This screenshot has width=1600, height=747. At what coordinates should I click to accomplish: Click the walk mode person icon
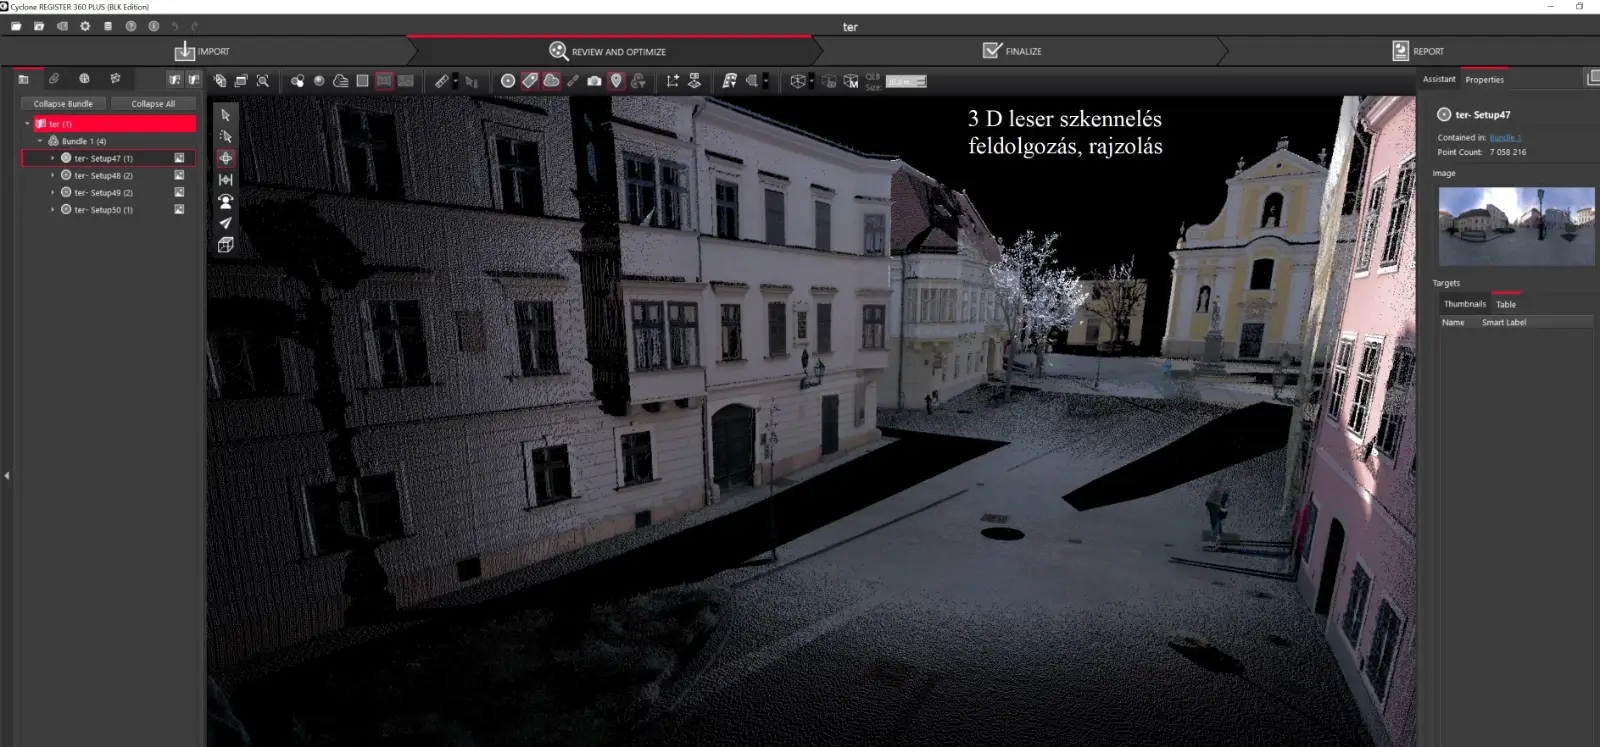(226, 201)
